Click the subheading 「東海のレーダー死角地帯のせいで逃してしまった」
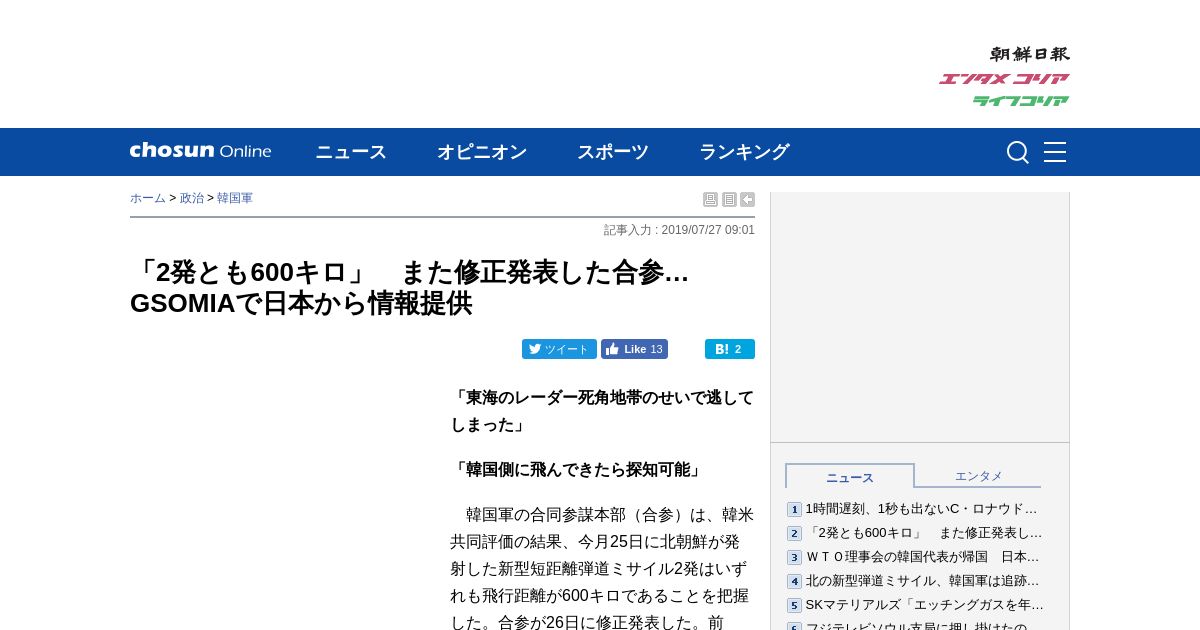Screen dimensions: 1200x630 (x=602, y=411)
